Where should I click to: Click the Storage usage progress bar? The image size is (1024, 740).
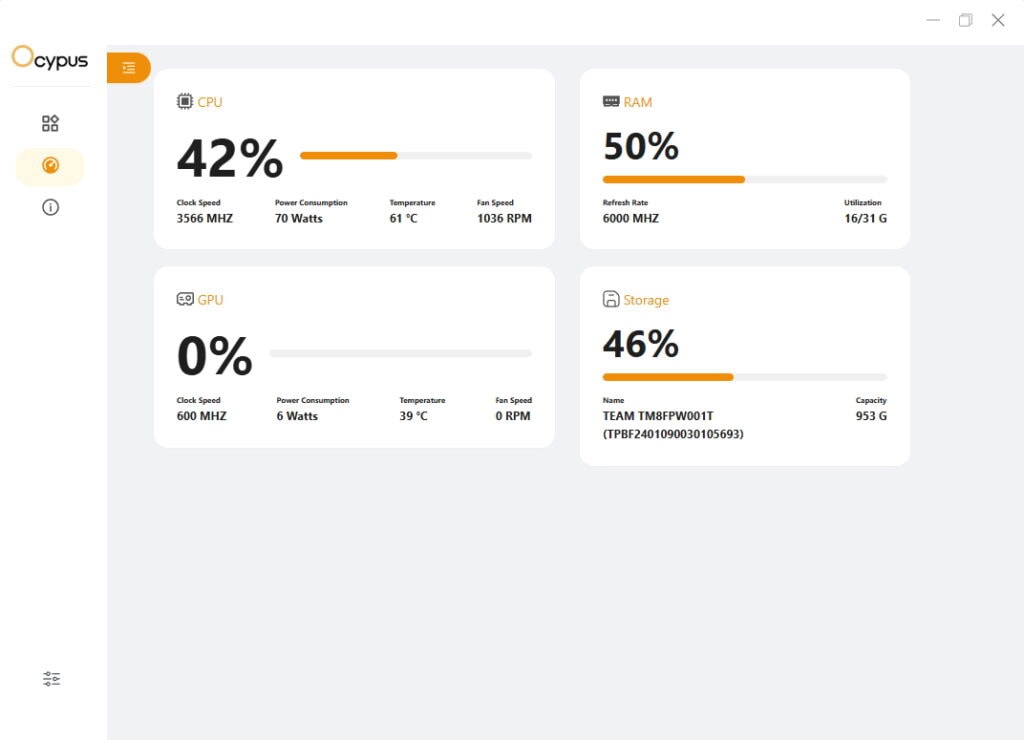(744, 377)
